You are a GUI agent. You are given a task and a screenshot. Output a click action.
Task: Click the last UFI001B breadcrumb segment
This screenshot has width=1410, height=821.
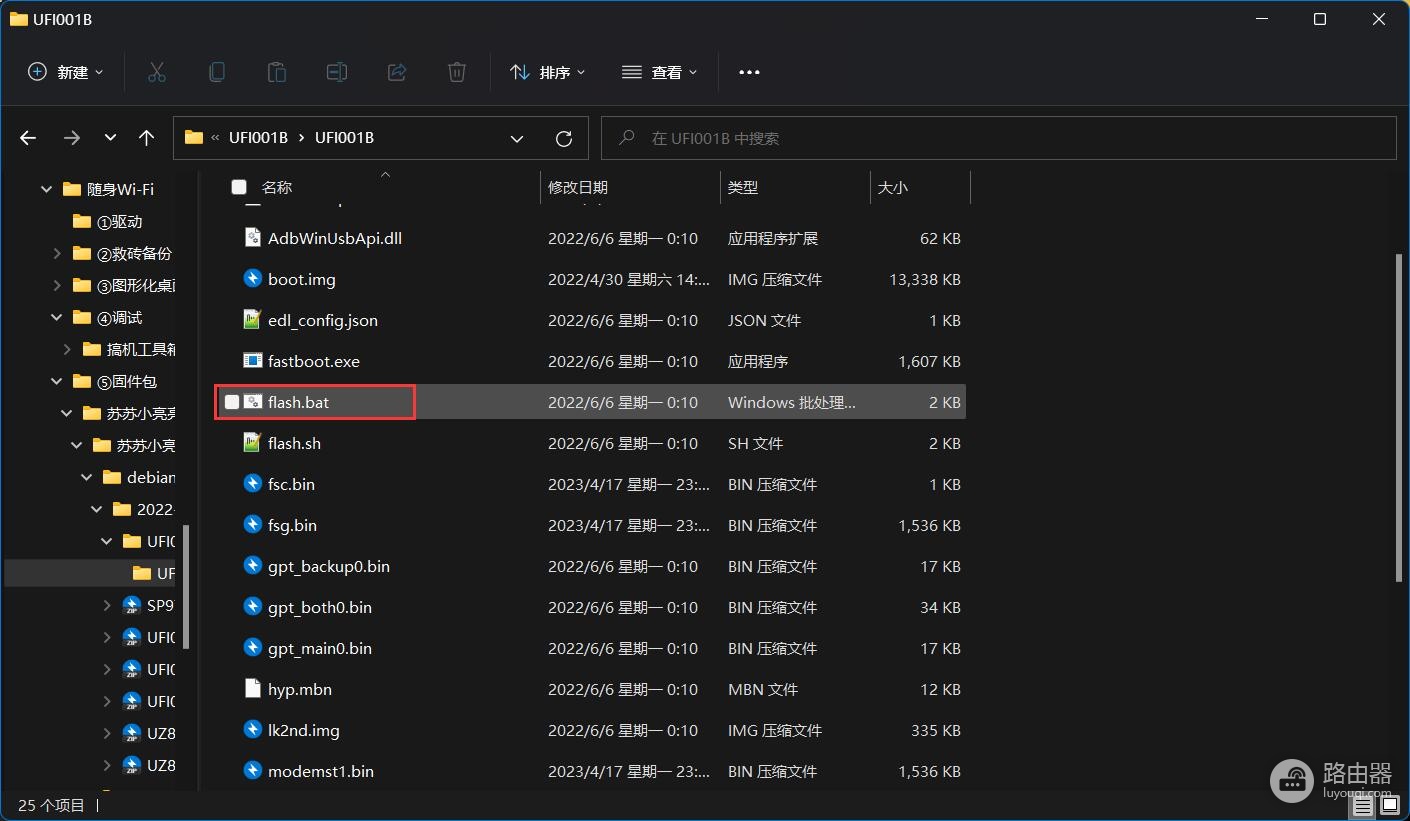click(344, 138)
